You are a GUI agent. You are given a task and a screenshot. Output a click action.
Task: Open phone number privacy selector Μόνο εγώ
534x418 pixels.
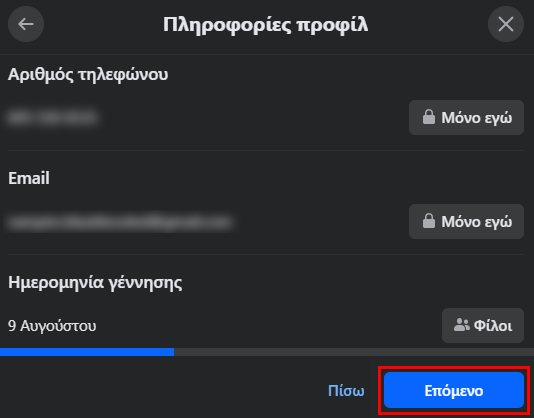point(466,118)
